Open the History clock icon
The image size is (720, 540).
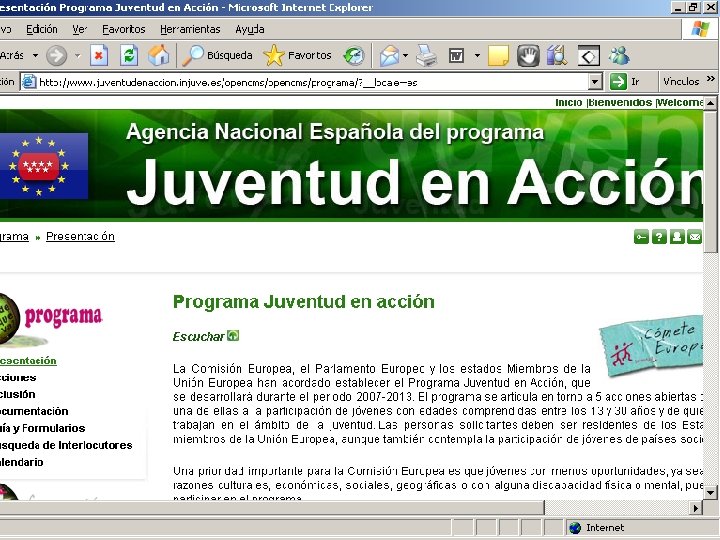point(354,56)
